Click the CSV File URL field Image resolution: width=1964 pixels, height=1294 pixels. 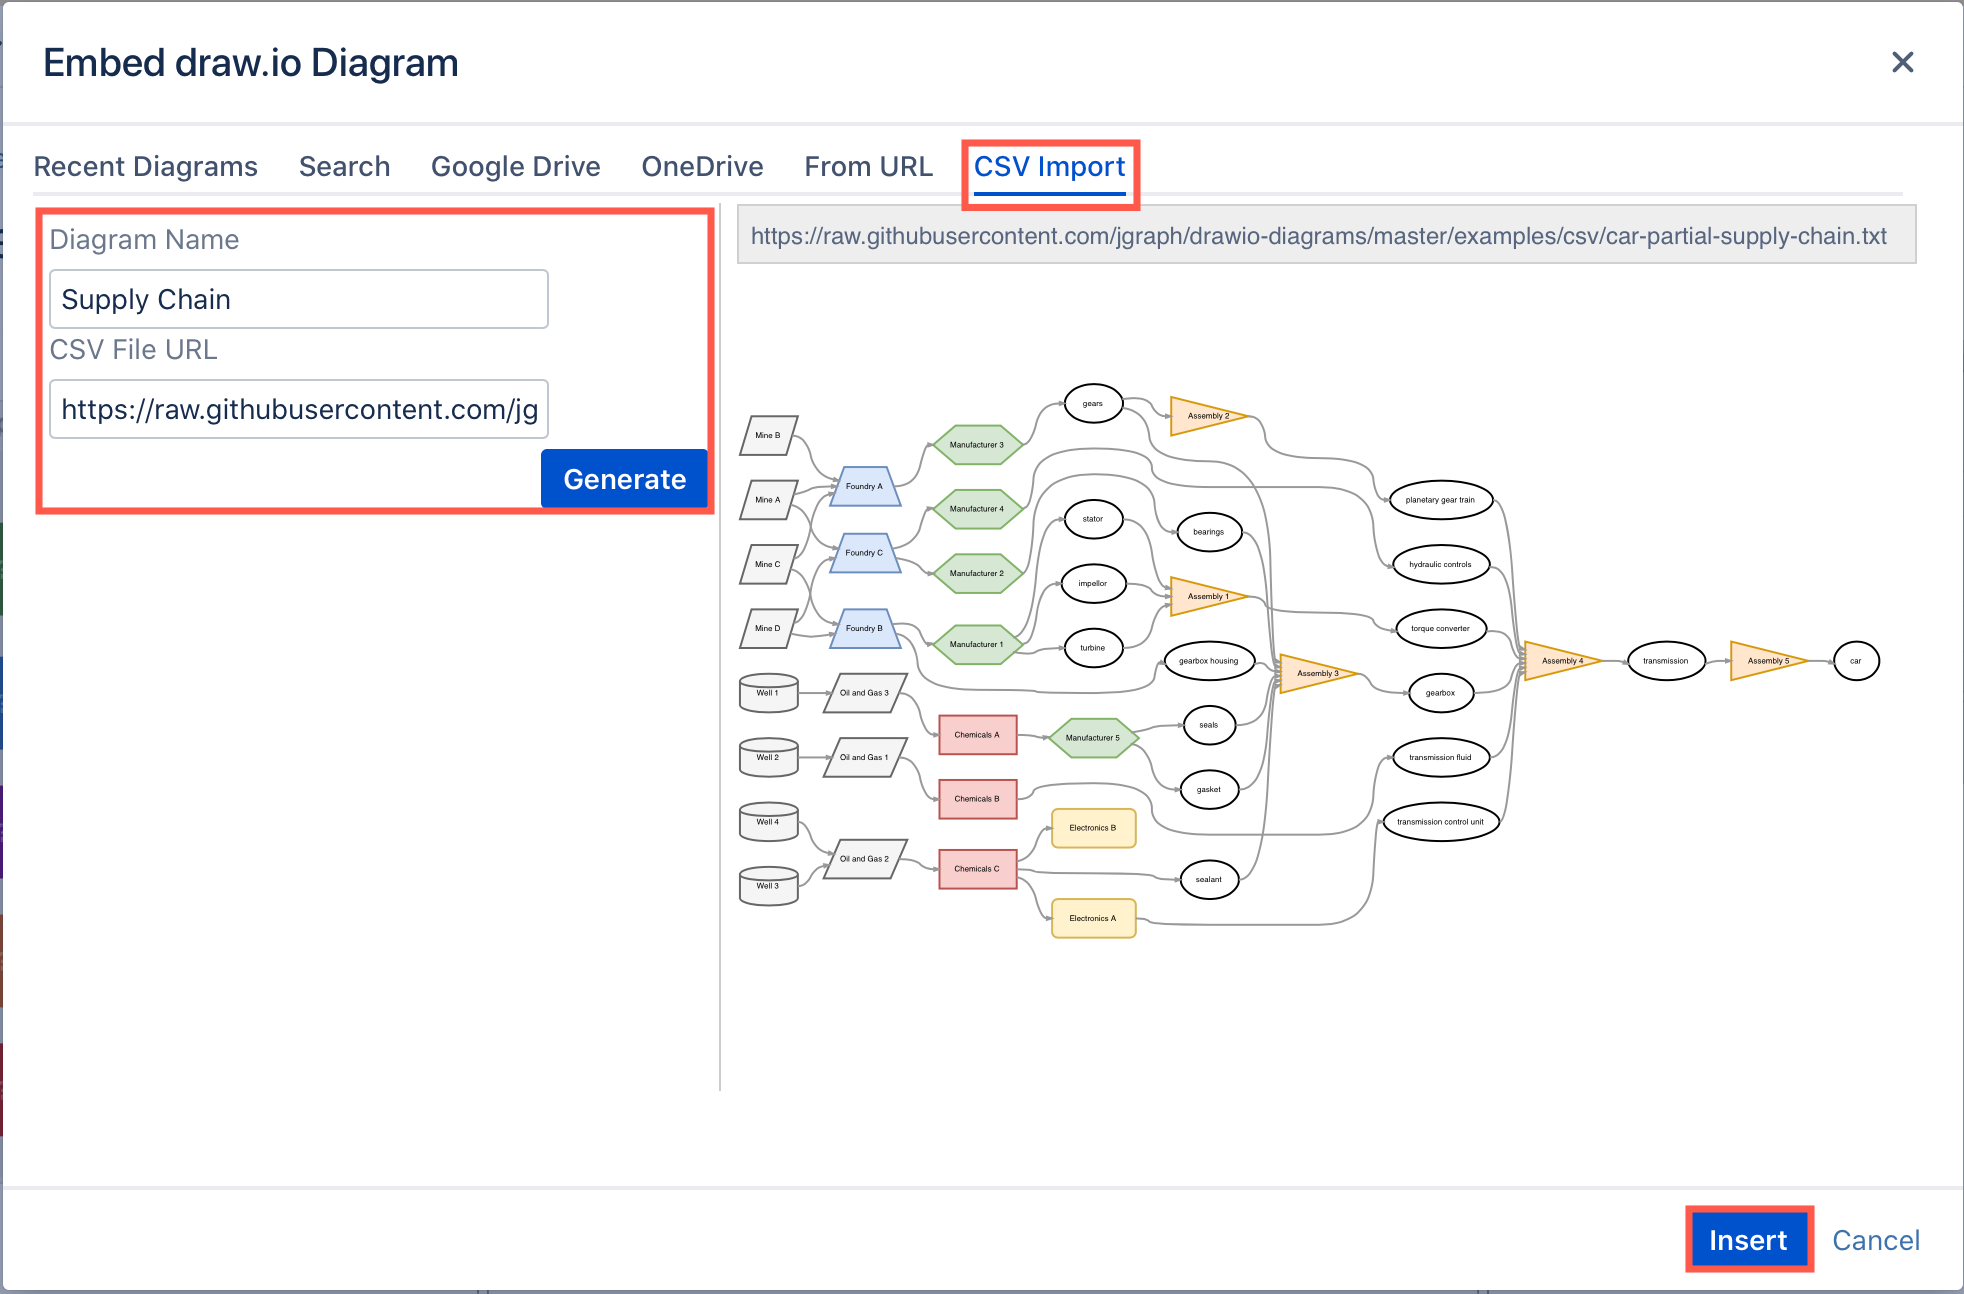[298, 409]
